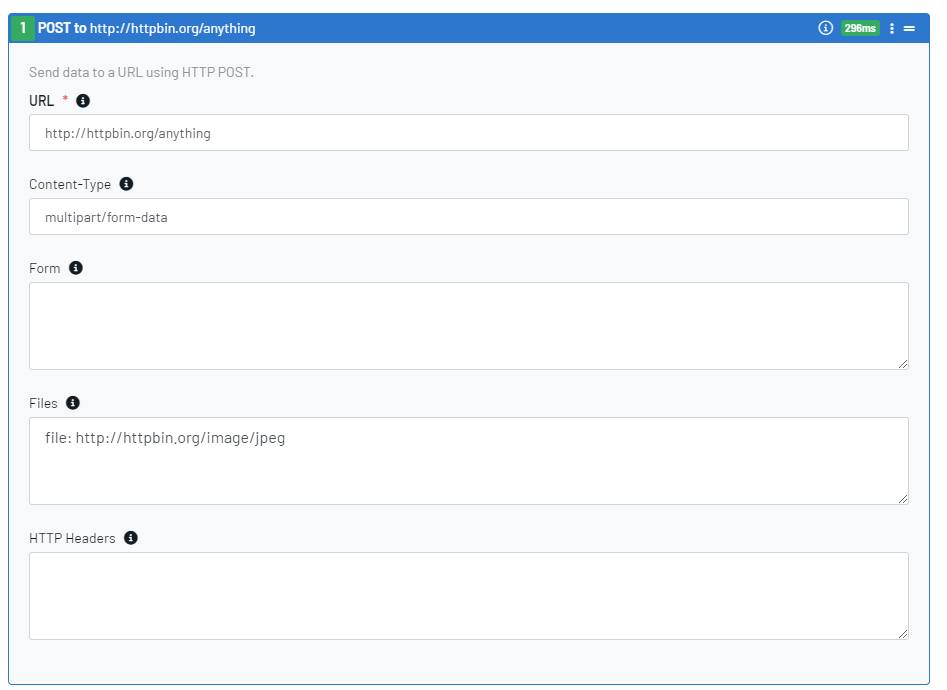Image resolution: width=947 pixels, height=690 pixels.
Task: Click the info icon in the blue header
Action: (825, 28)
